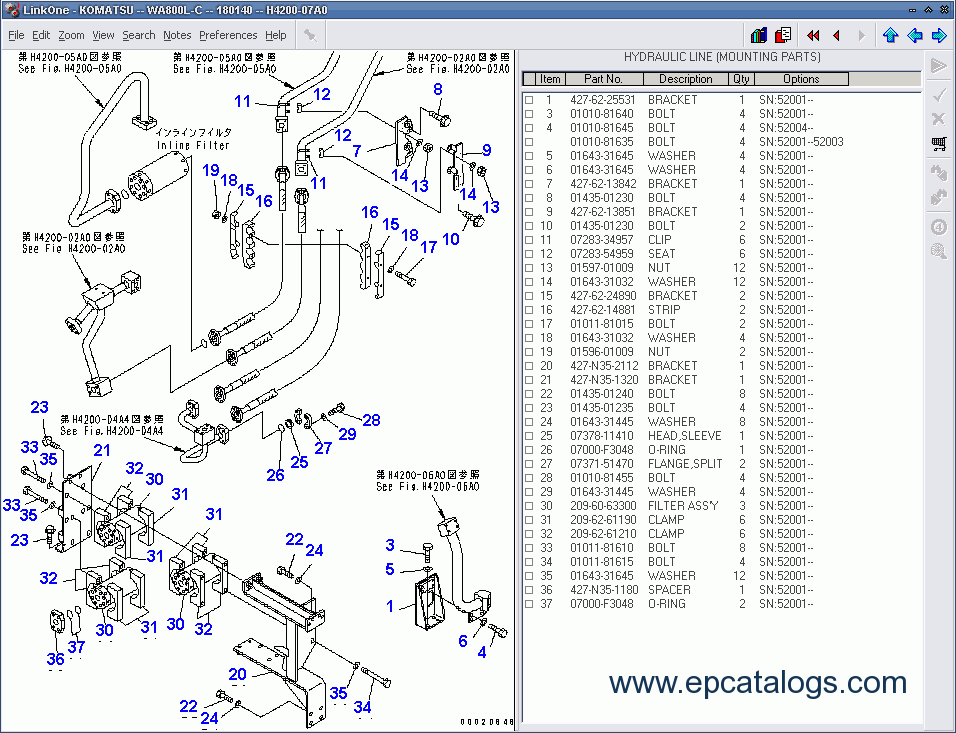Tick checkbox for item 3 BOLT 01010-81640
956x733 pixels.
529,114
